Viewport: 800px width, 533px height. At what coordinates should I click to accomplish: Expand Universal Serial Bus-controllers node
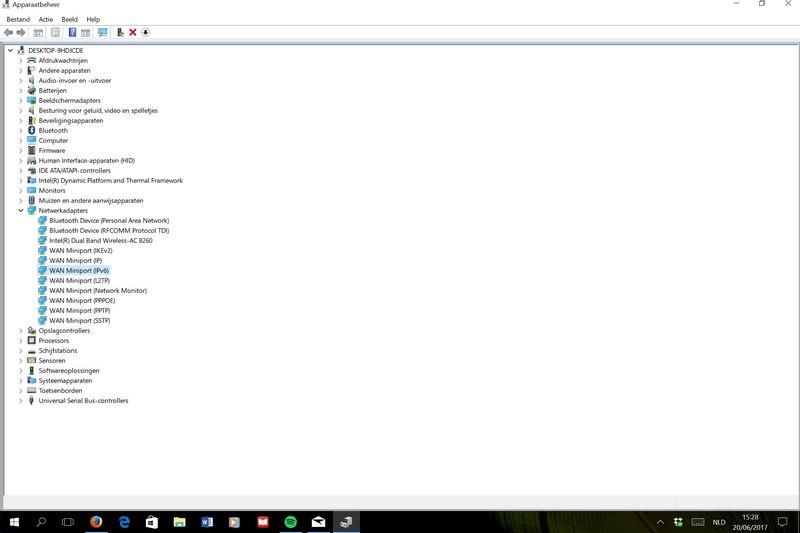[x=20, y=401]
